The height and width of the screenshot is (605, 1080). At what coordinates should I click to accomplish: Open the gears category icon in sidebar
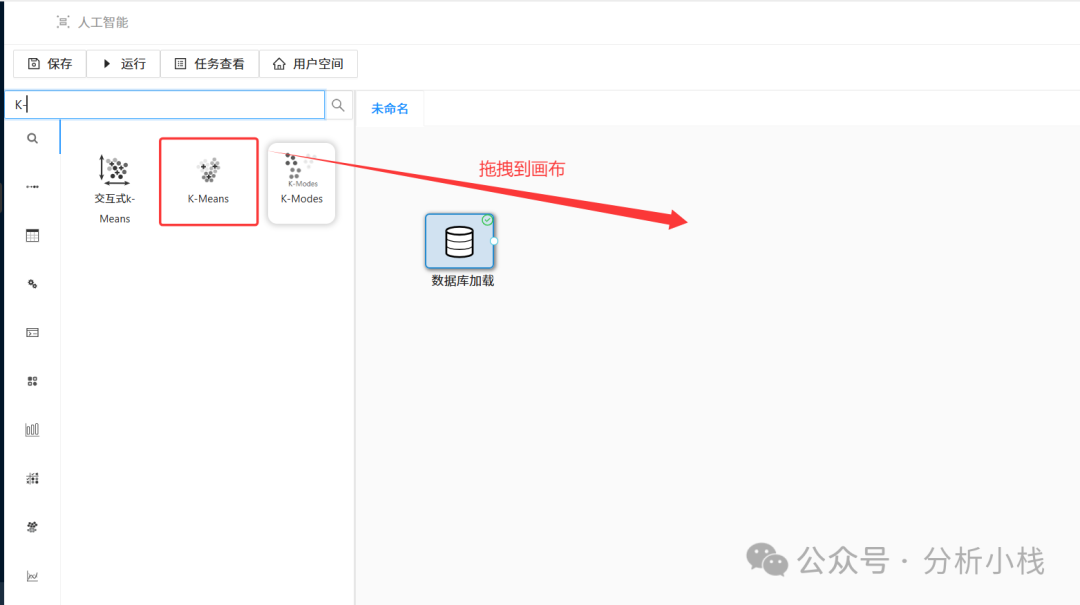click(x=32, y=284)
